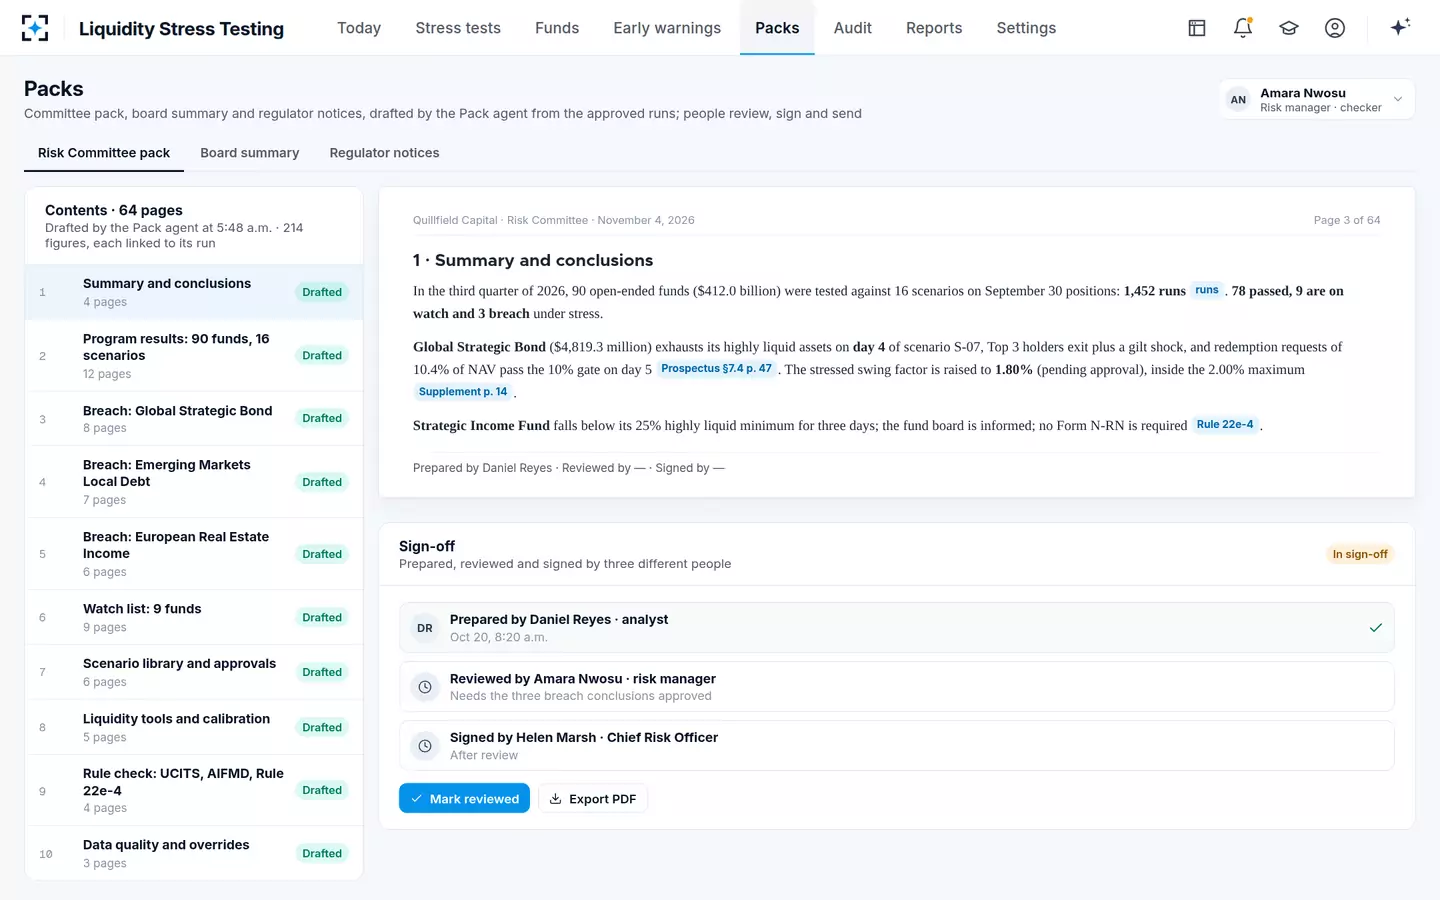Click the Liquidity Stress Testing logo icon
1440x900 pixels.
tap(35, 28)
